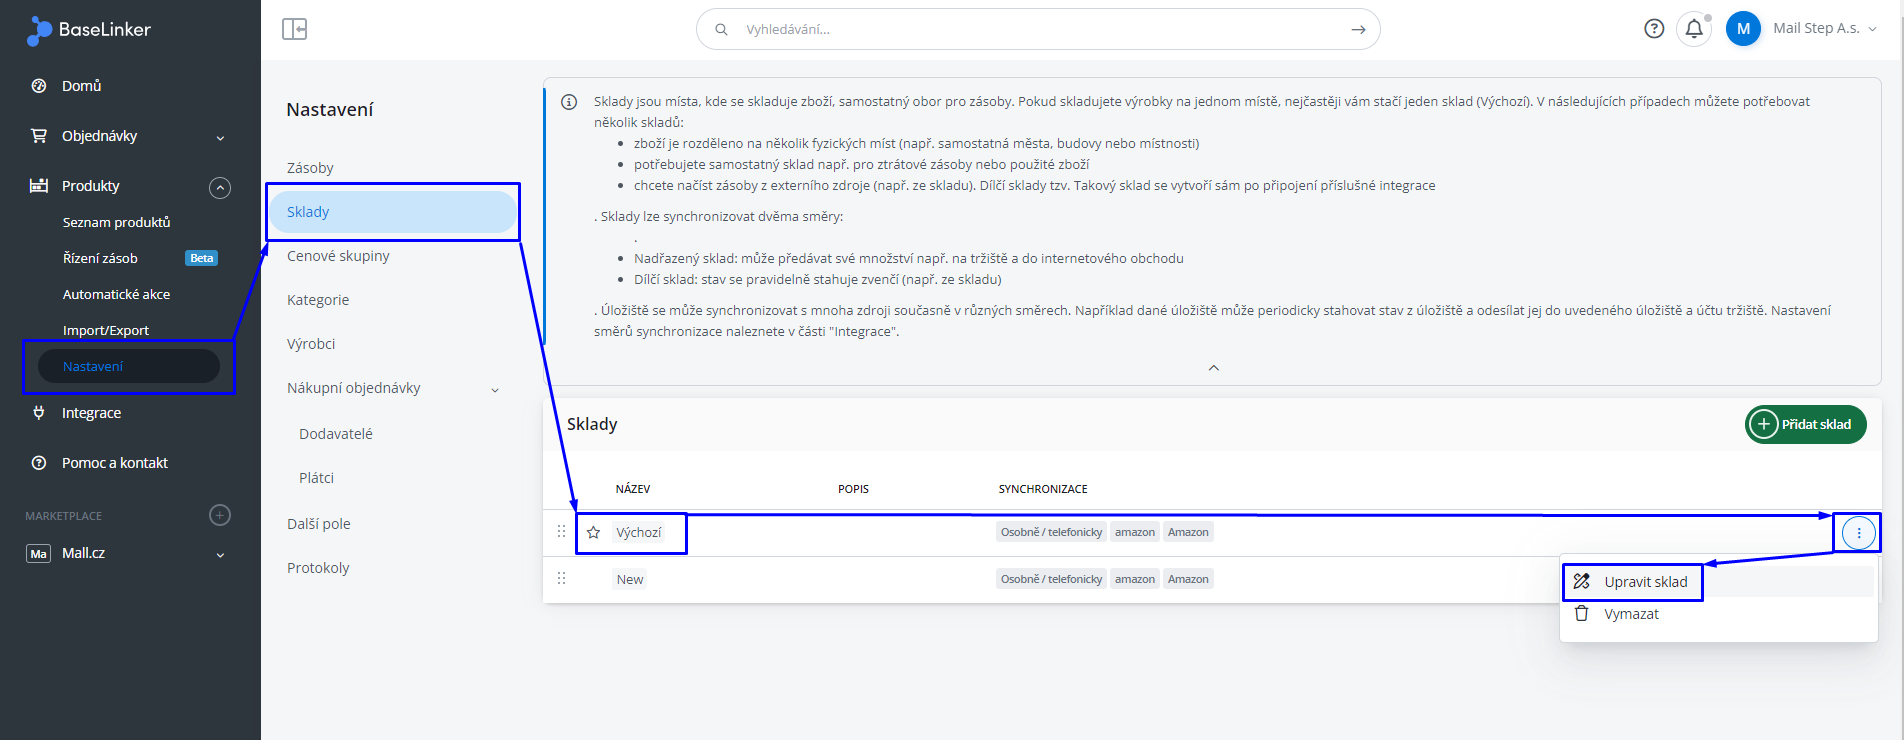Toggle the star for the Výchozí warehouse

pos(593,533)
